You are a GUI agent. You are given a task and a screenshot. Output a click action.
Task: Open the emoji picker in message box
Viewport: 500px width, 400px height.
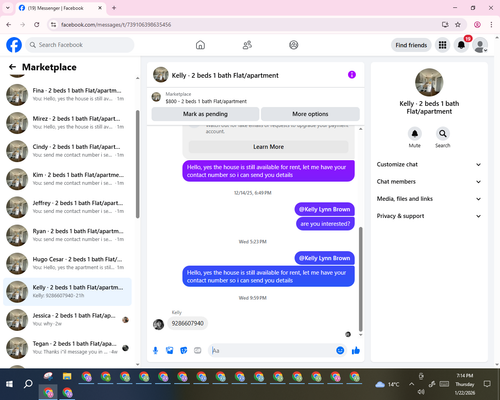340,350
